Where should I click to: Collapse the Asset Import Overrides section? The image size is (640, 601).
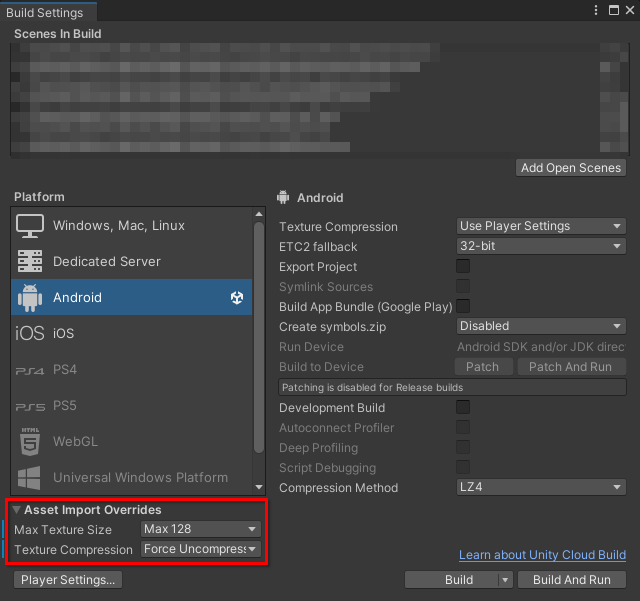pos(17,510)
